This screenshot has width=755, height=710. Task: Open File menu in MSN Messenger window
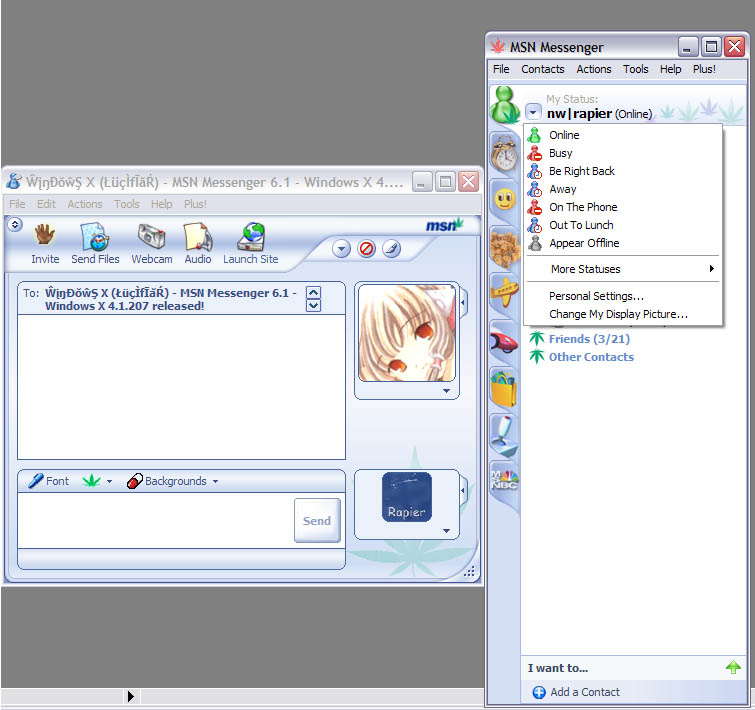[x=501, y=69]
